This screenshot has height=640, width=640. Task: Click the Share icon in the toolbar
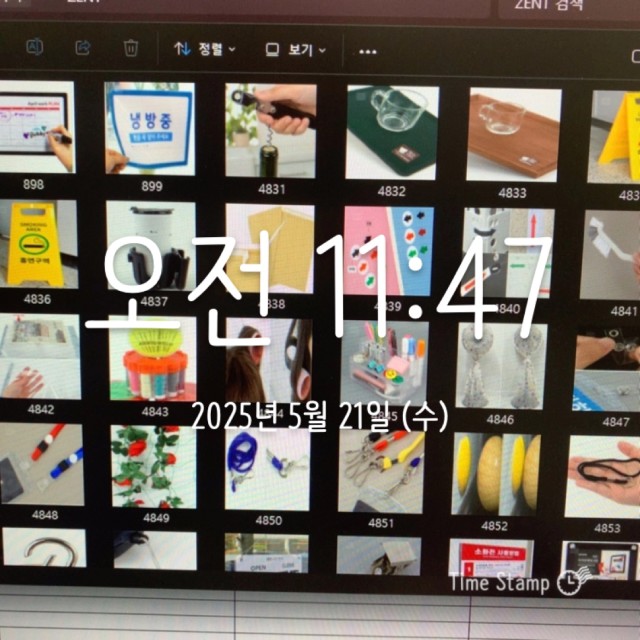point(83,47)
